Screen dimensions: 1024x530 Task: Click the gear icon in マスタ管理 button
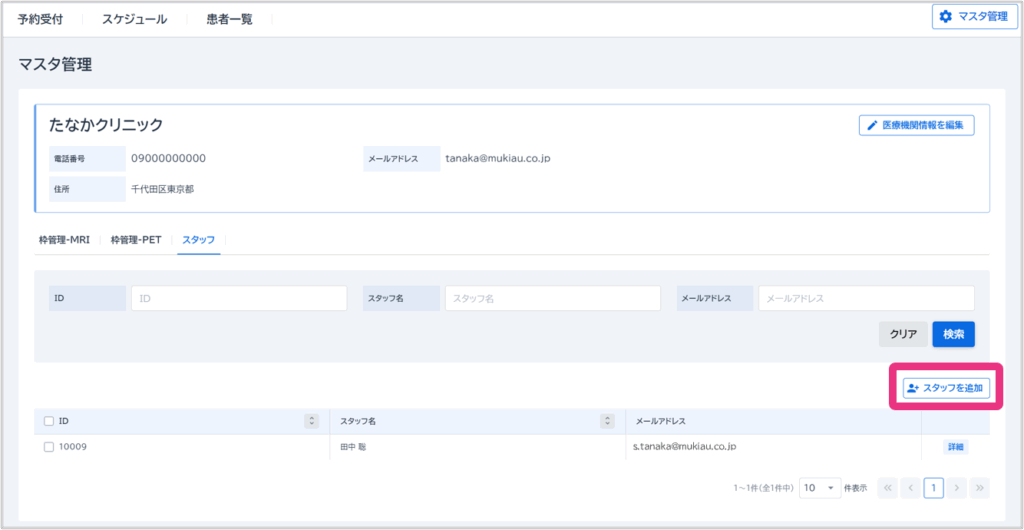(x=945, y=16)
